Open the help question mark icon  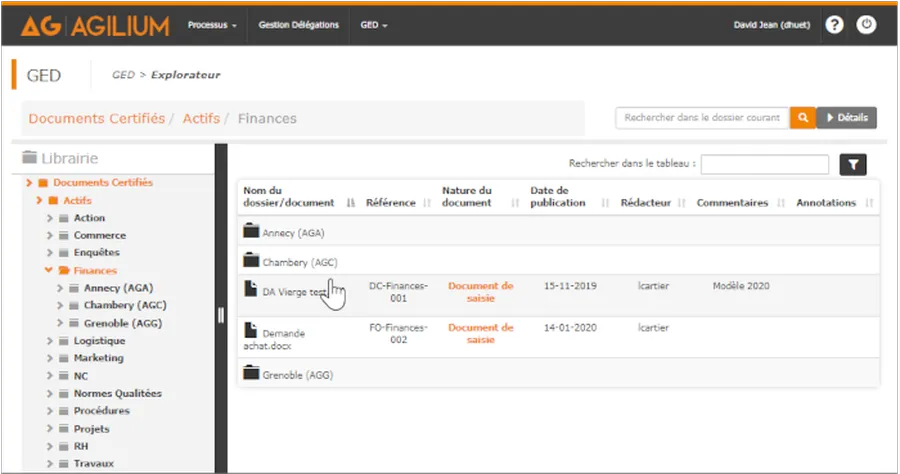coord(834,25)
